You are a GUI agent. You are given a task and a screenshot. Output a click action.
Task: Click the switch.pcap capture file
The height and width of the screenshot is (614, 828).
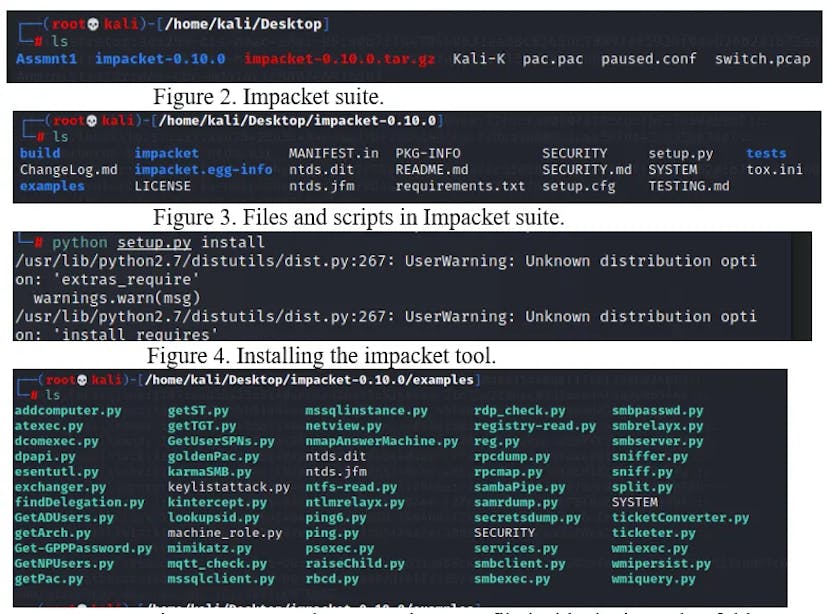point(762,59)
